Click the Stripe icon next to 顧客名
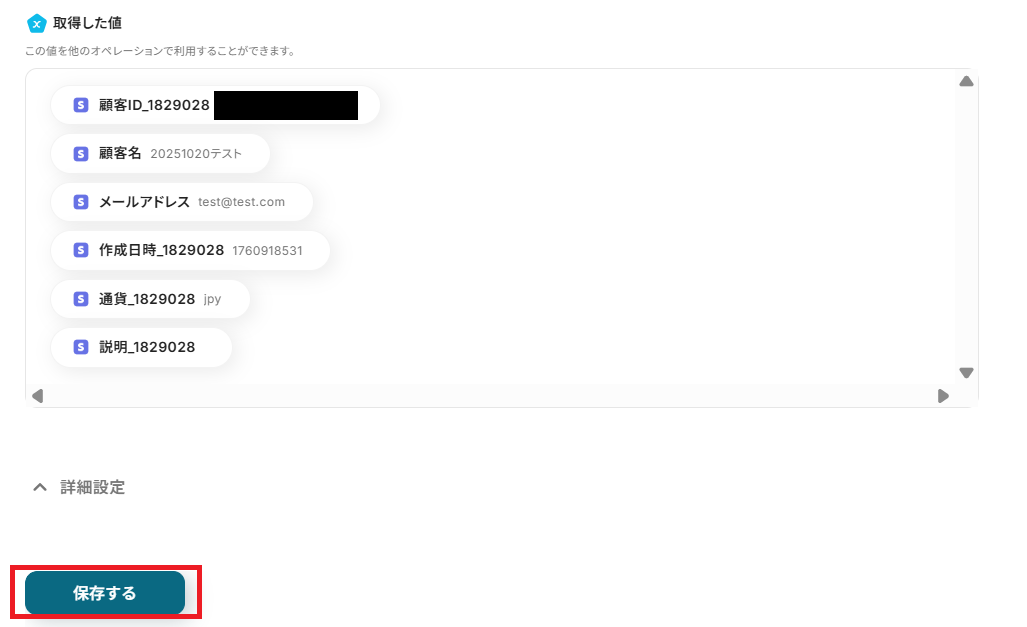This screenshot has width=1027, height=627. [81, 153]
